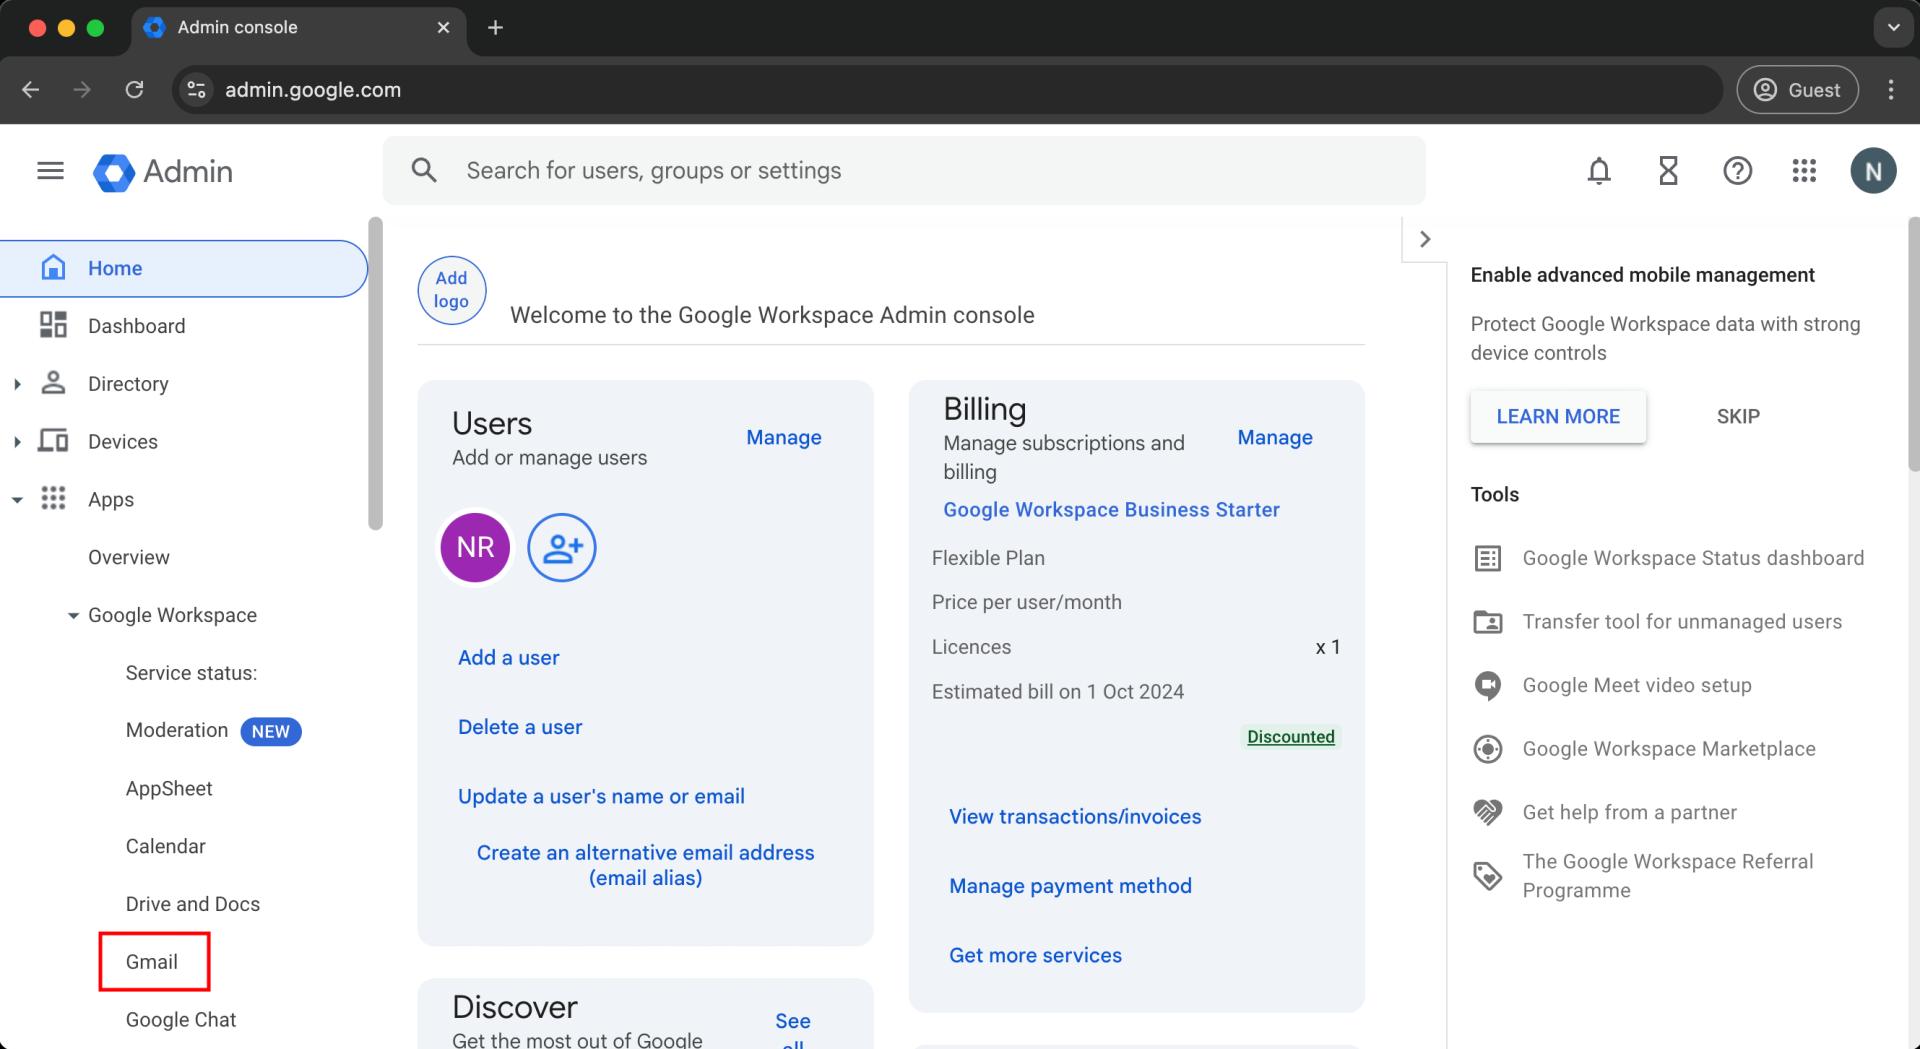Open AppSheet in sidebar
This screenshot has width=1920, height=1049.
pos(169,788)
